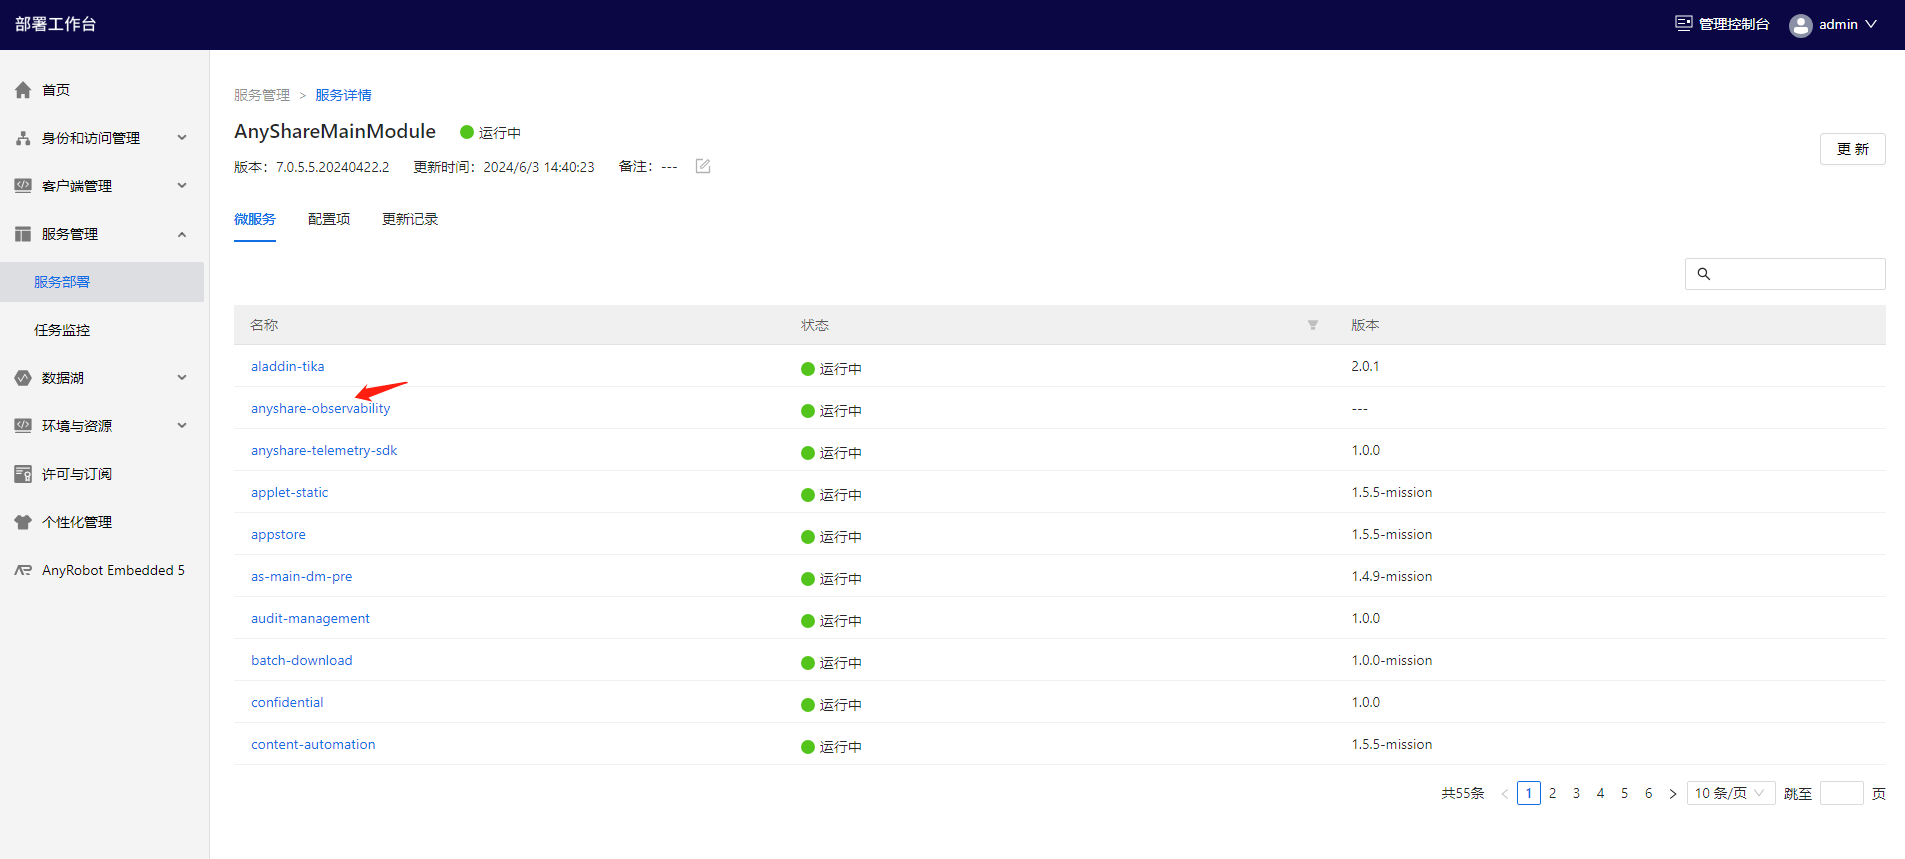The height and width of the screenshot is (859, 1905).
Task: Expand the 环境与资源 menu chevron
Action: click(x=182, y=426)
